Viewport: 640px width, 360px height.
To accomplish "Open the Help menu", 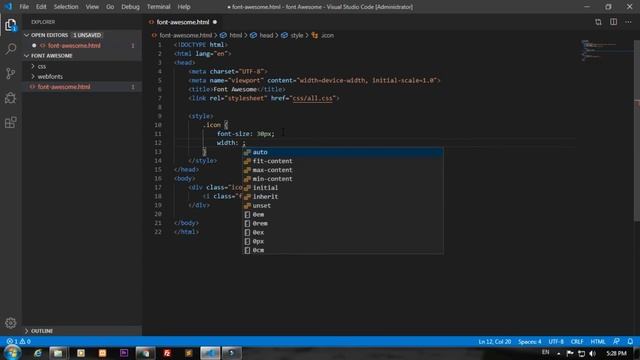I will tap(184, 7).
